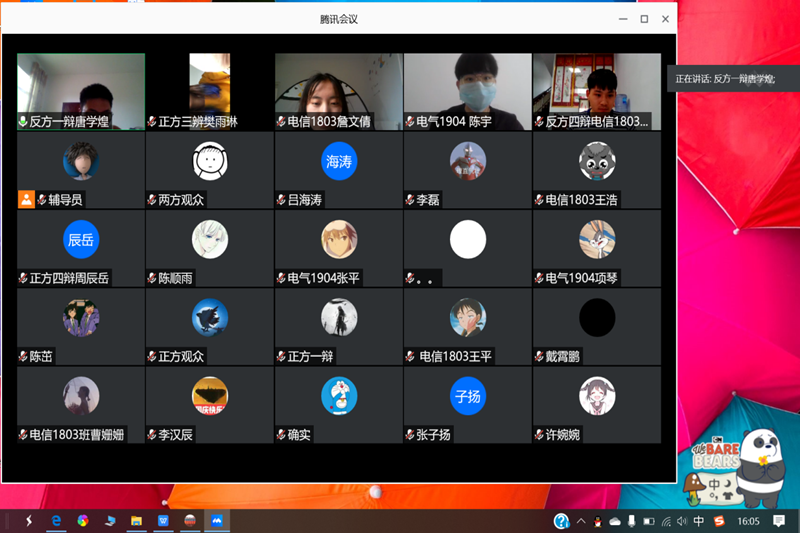This screenshot has width=800, height=533.
Task: Click 李汉辰's avatar picture
Action: pyautogui.click(x=210, y=396)
